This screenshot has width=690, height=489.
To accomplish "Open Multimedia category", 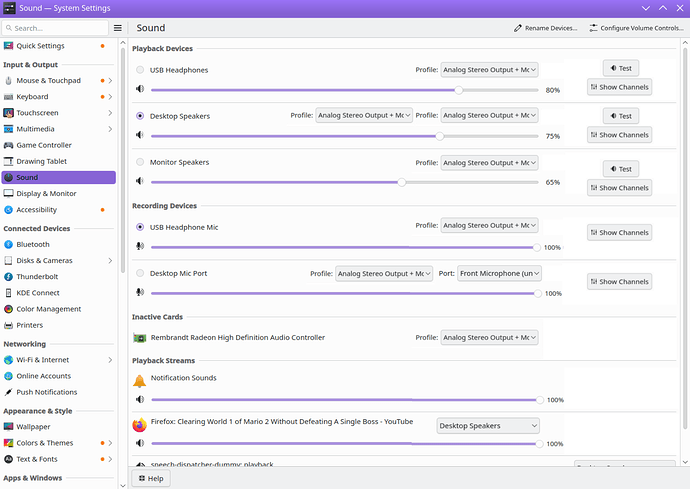I will point(58,129).
